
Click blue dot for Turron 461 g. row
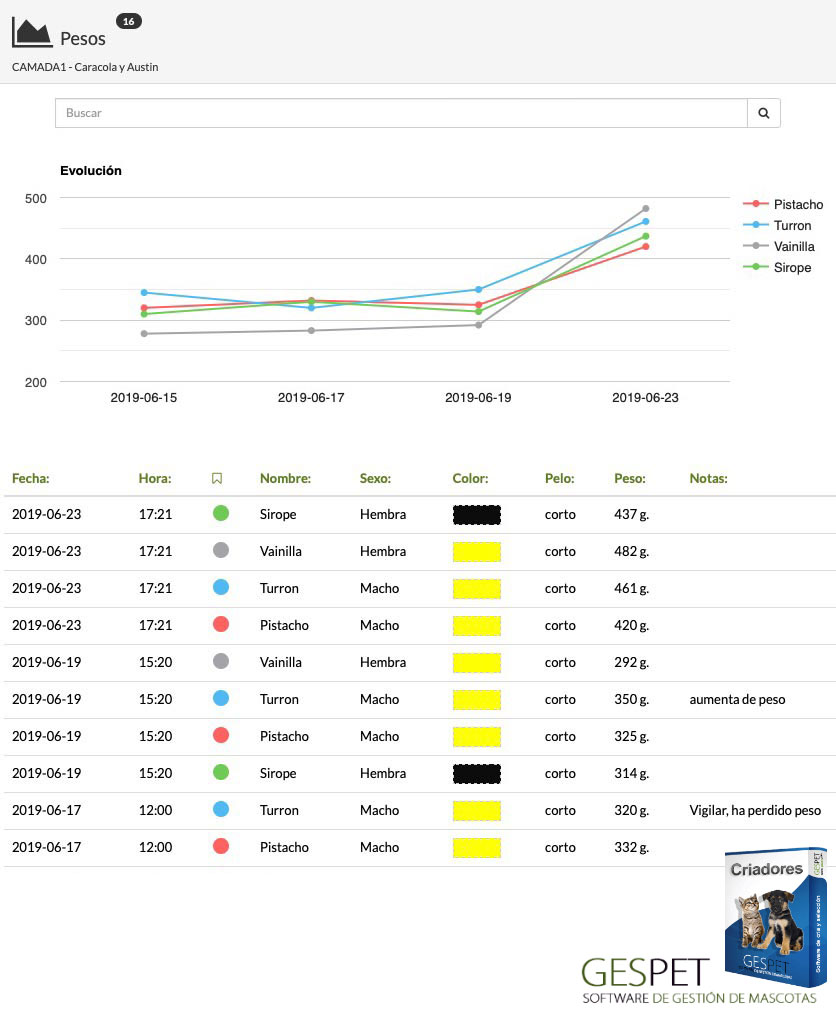click(x=221, y=587)
